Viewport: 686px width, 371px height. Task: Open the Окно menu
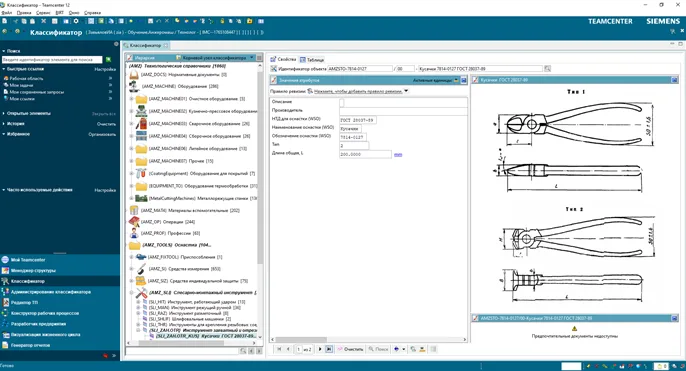point(74,13)
